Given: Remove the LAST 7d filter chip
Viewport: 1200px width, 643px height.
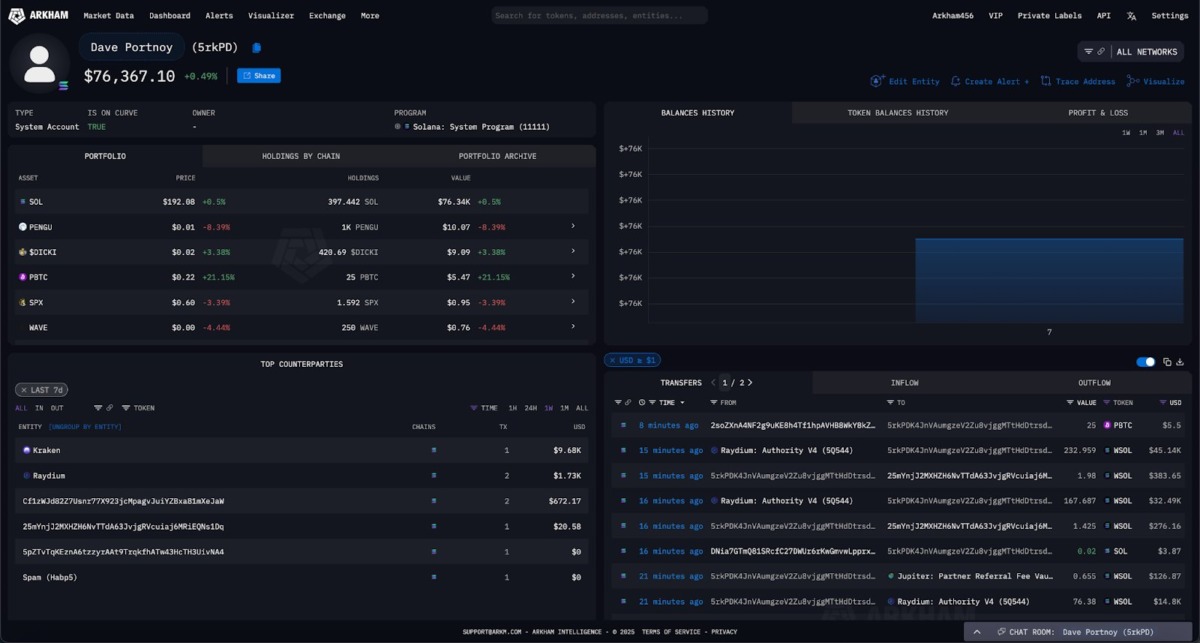Looking at the screenshot, I should click(24, 390).
